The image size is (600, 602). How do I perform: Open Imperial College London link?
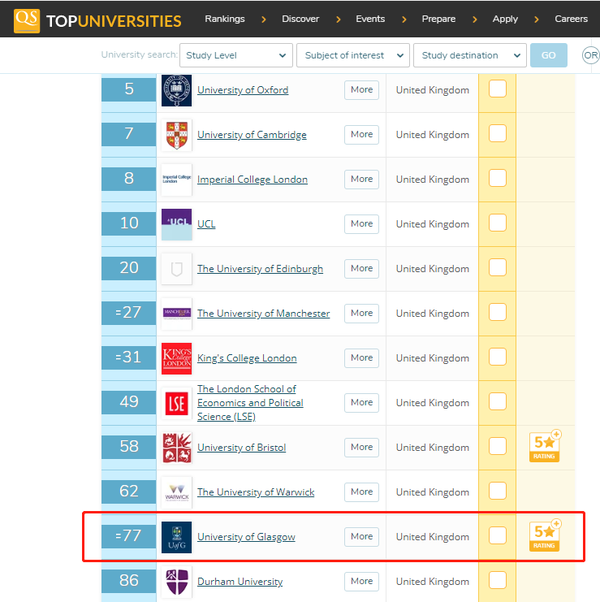(x=252, y=180)
